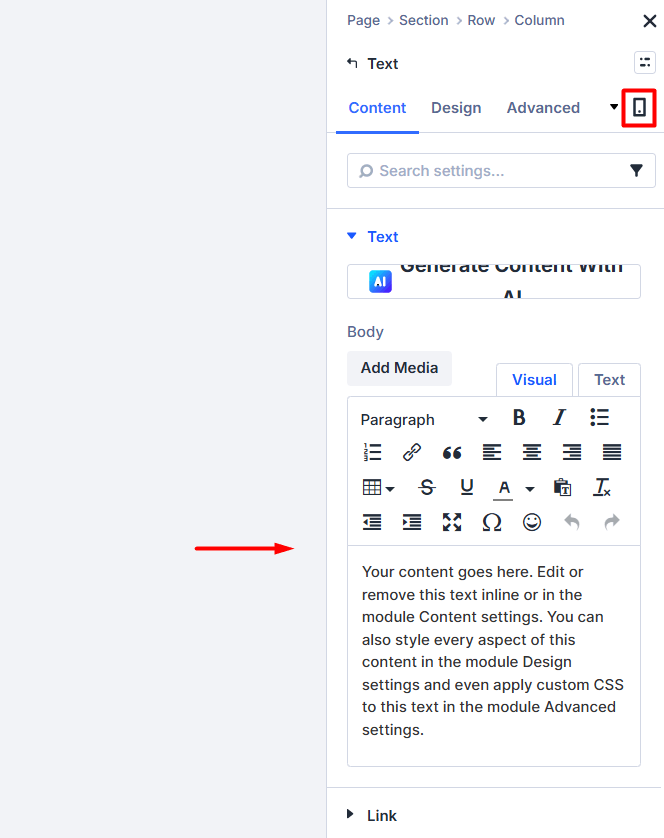Toggle strikethrough formatting
This screenshot has width=664, height=838.
click(x=427, y=487)
